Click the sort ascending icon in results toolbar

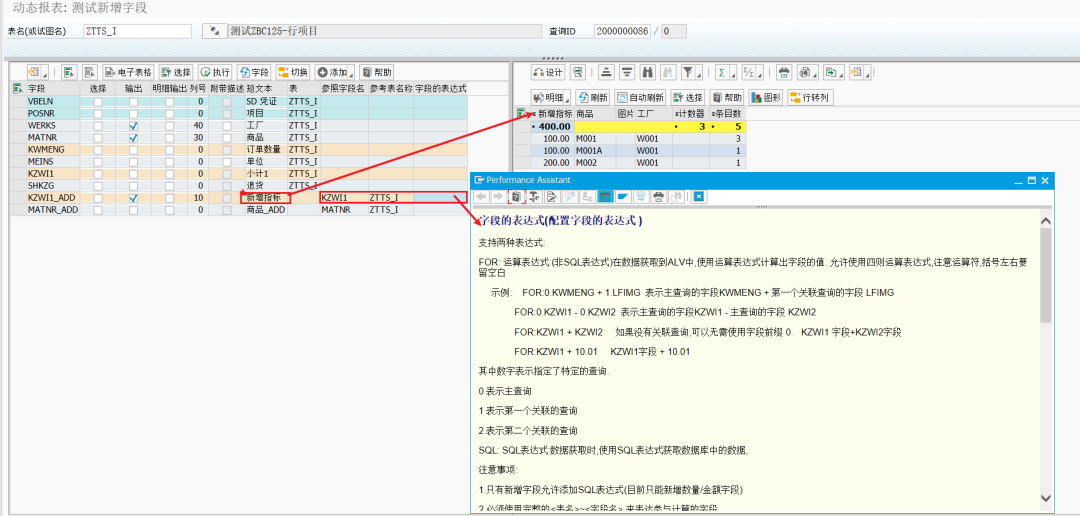click(x=606, y=72)
